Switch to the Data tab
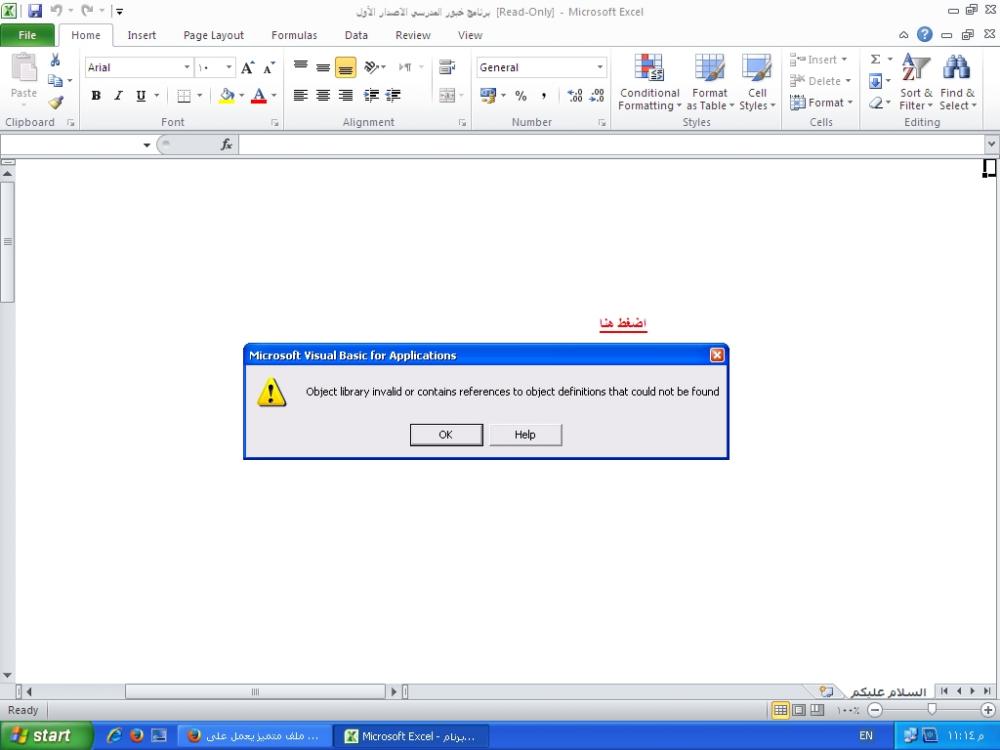This screenshot has height=750, width=1000. click(x=356, y=35)
